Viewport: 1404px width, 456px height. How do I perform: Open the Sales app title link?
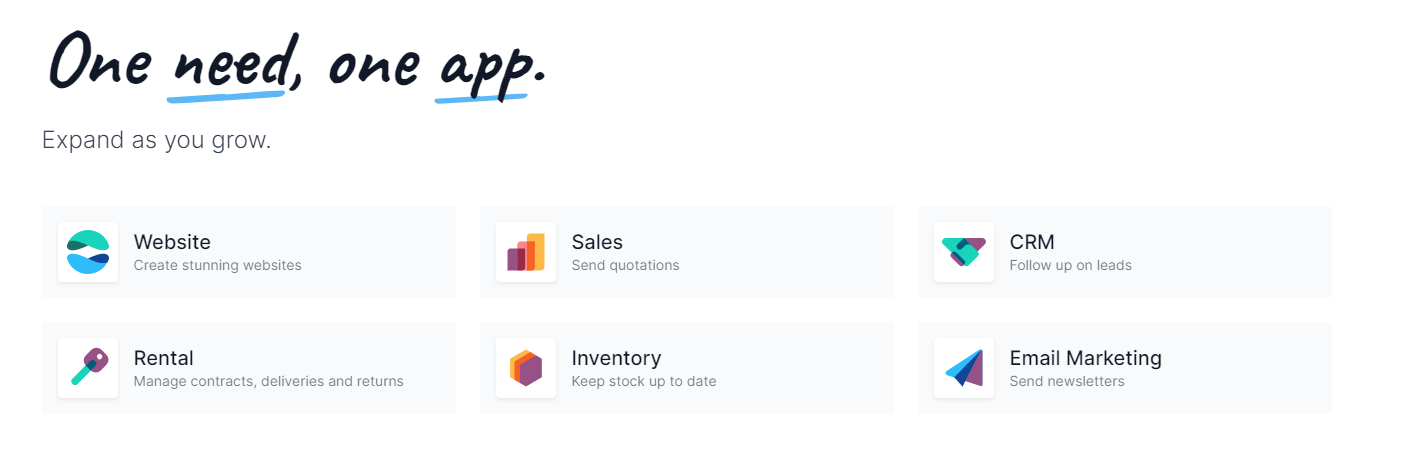click(597, 242)
